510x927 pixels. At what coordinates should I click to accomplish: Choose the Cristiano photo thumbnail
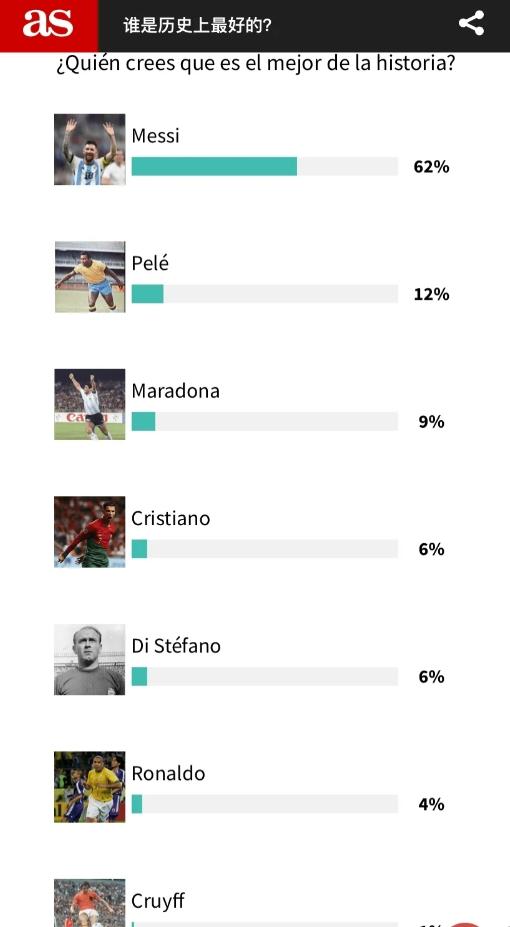(90, 532)
